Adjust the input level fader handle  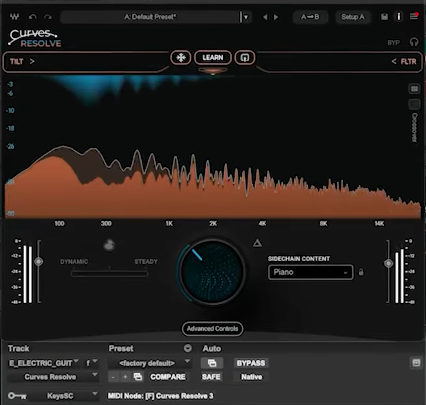(x=39, y=262)
